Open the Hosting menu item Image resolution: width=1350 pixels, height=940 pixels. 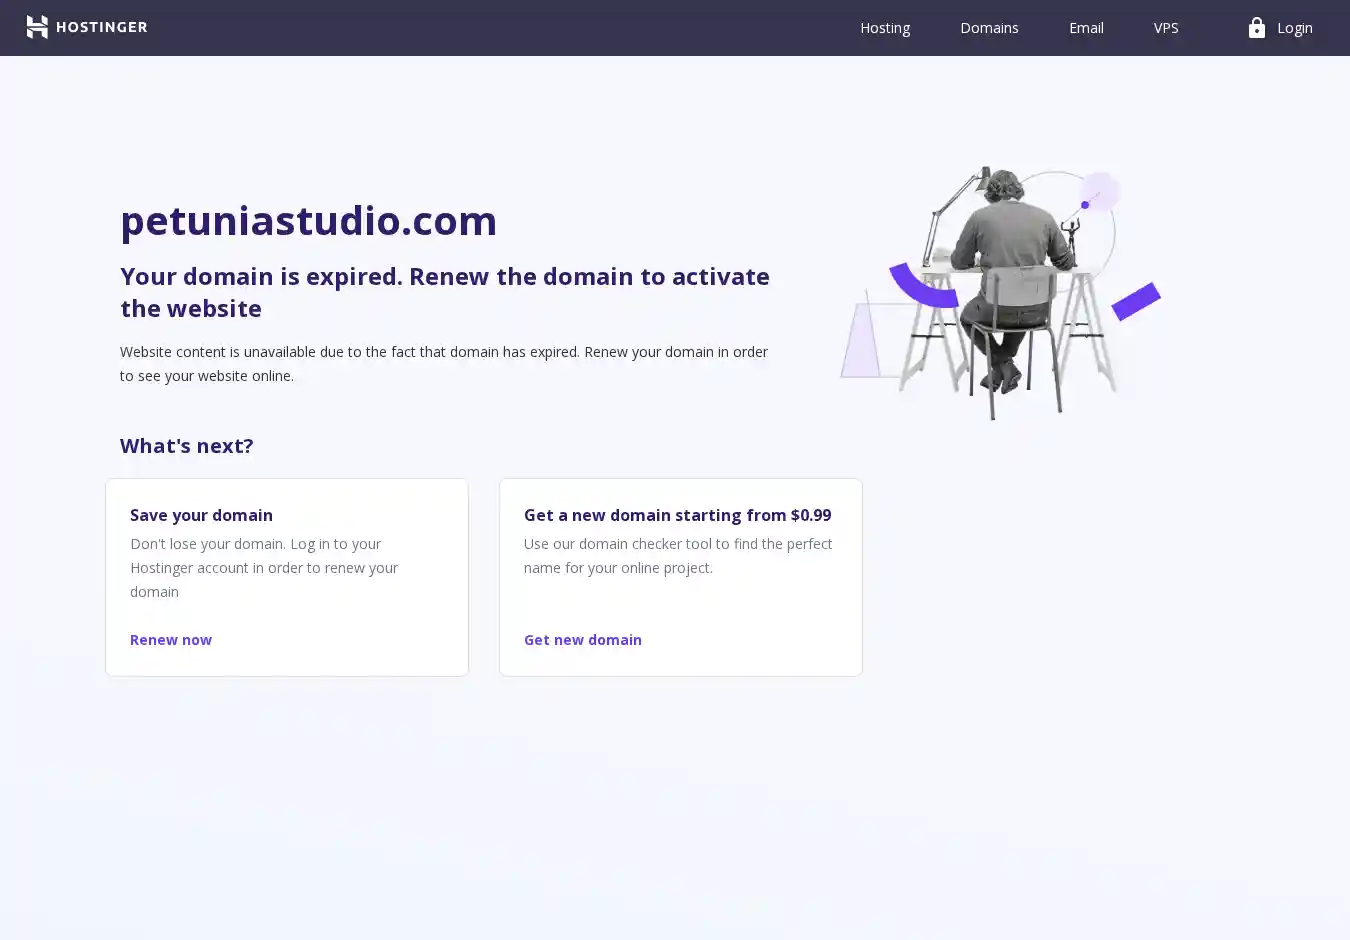pos(884,28)
